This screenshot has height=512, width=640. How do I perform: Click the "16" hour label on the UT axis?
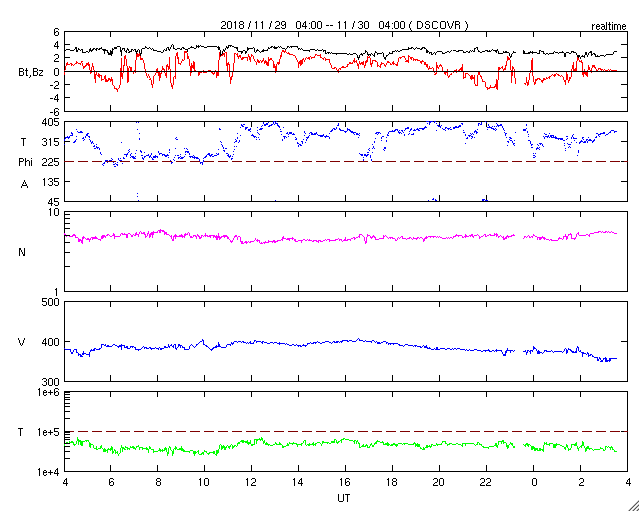click(345, 483)
